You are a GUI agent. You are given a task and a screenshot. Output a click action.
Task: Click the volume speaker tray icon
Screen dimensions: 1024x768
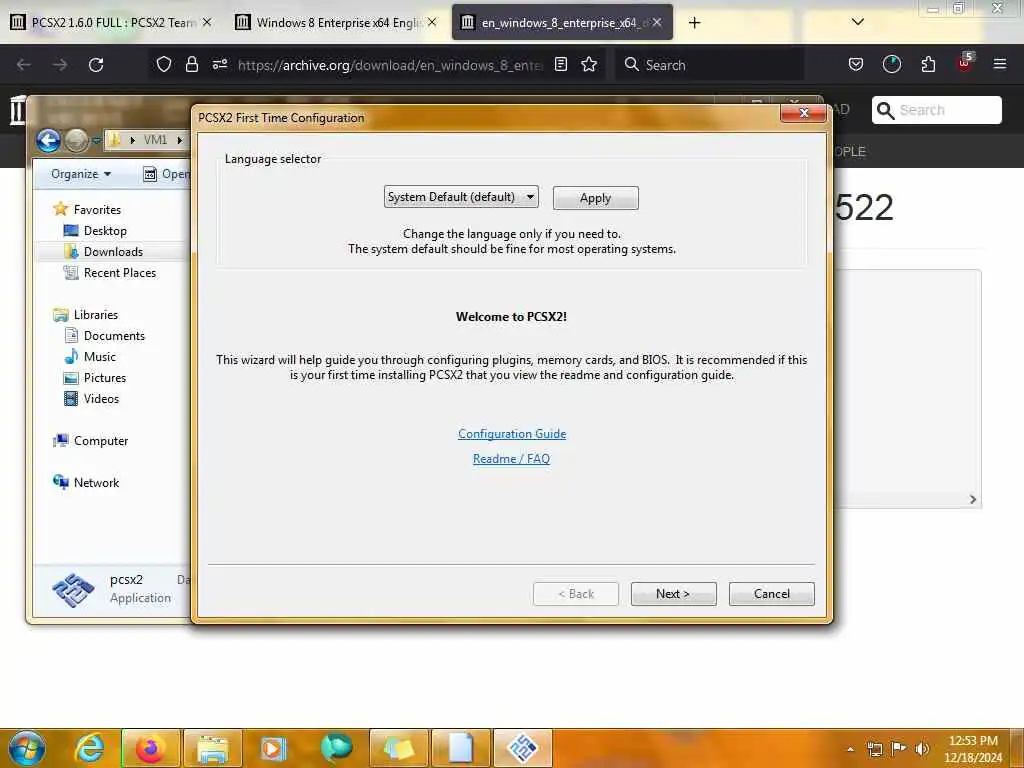922,748
